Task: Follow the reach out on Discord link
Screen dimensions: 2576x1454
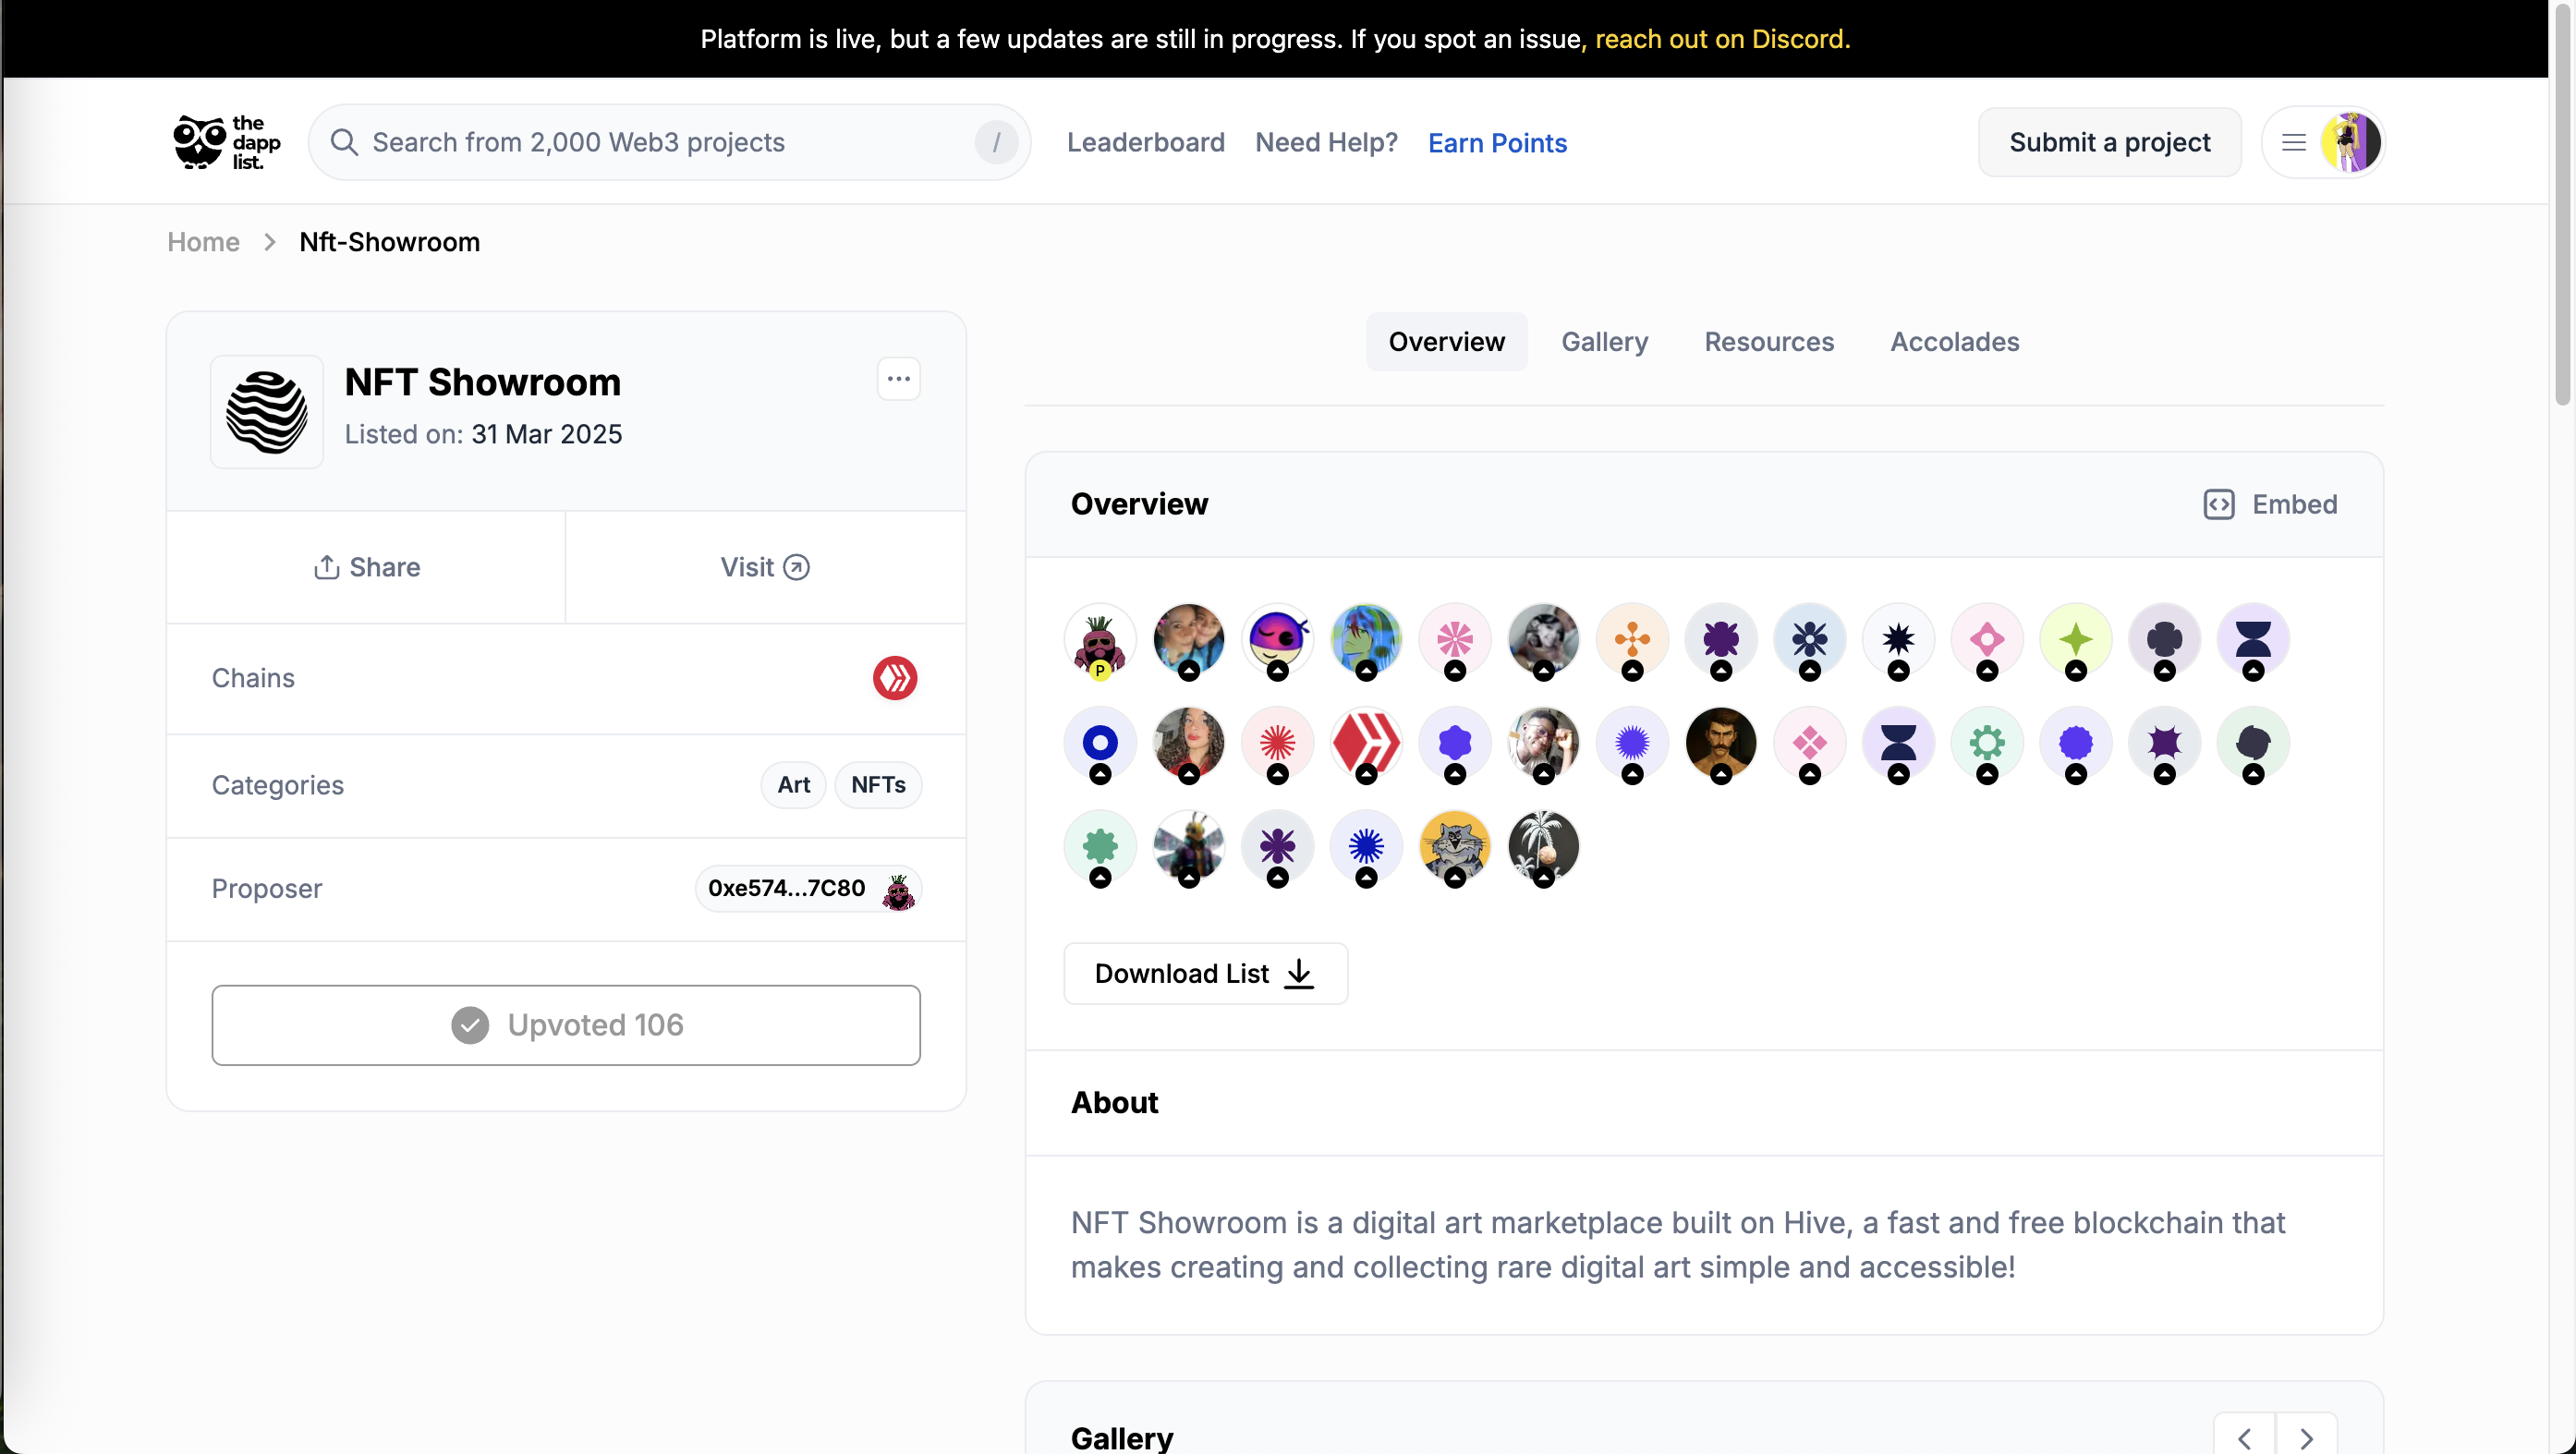Action: point(1721,39)
